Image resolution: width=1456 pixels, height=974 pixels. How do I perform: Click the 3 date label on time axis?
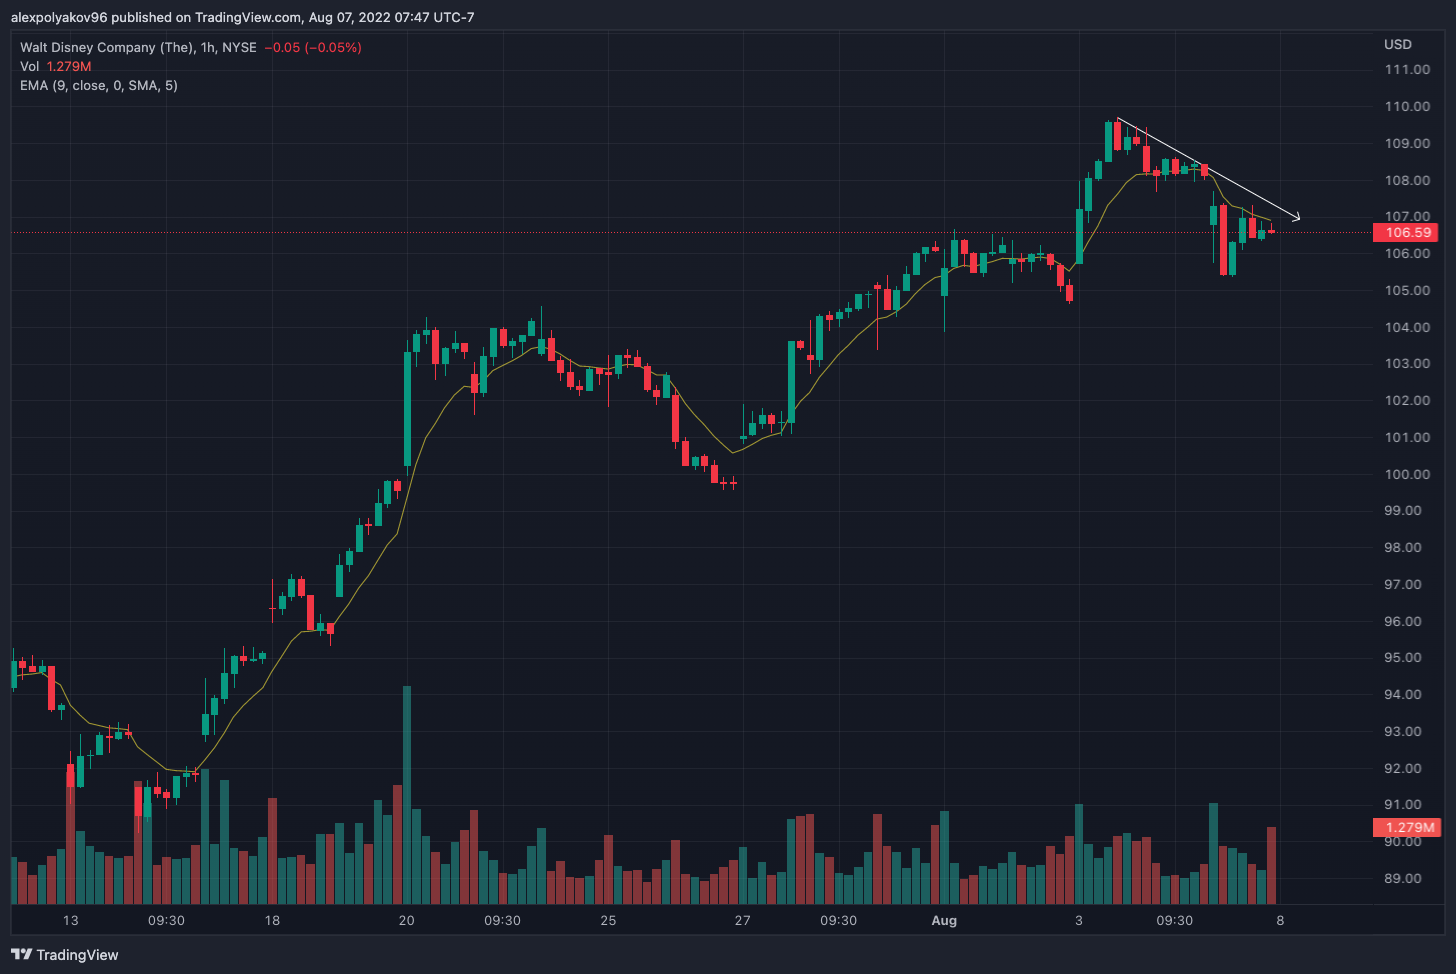(x=1079, y=920)
